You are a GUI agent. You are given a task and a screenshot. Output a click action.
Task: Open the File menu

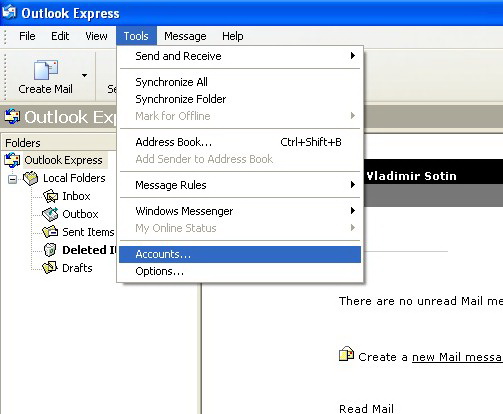pyautogui.click(x=27, y=36)
